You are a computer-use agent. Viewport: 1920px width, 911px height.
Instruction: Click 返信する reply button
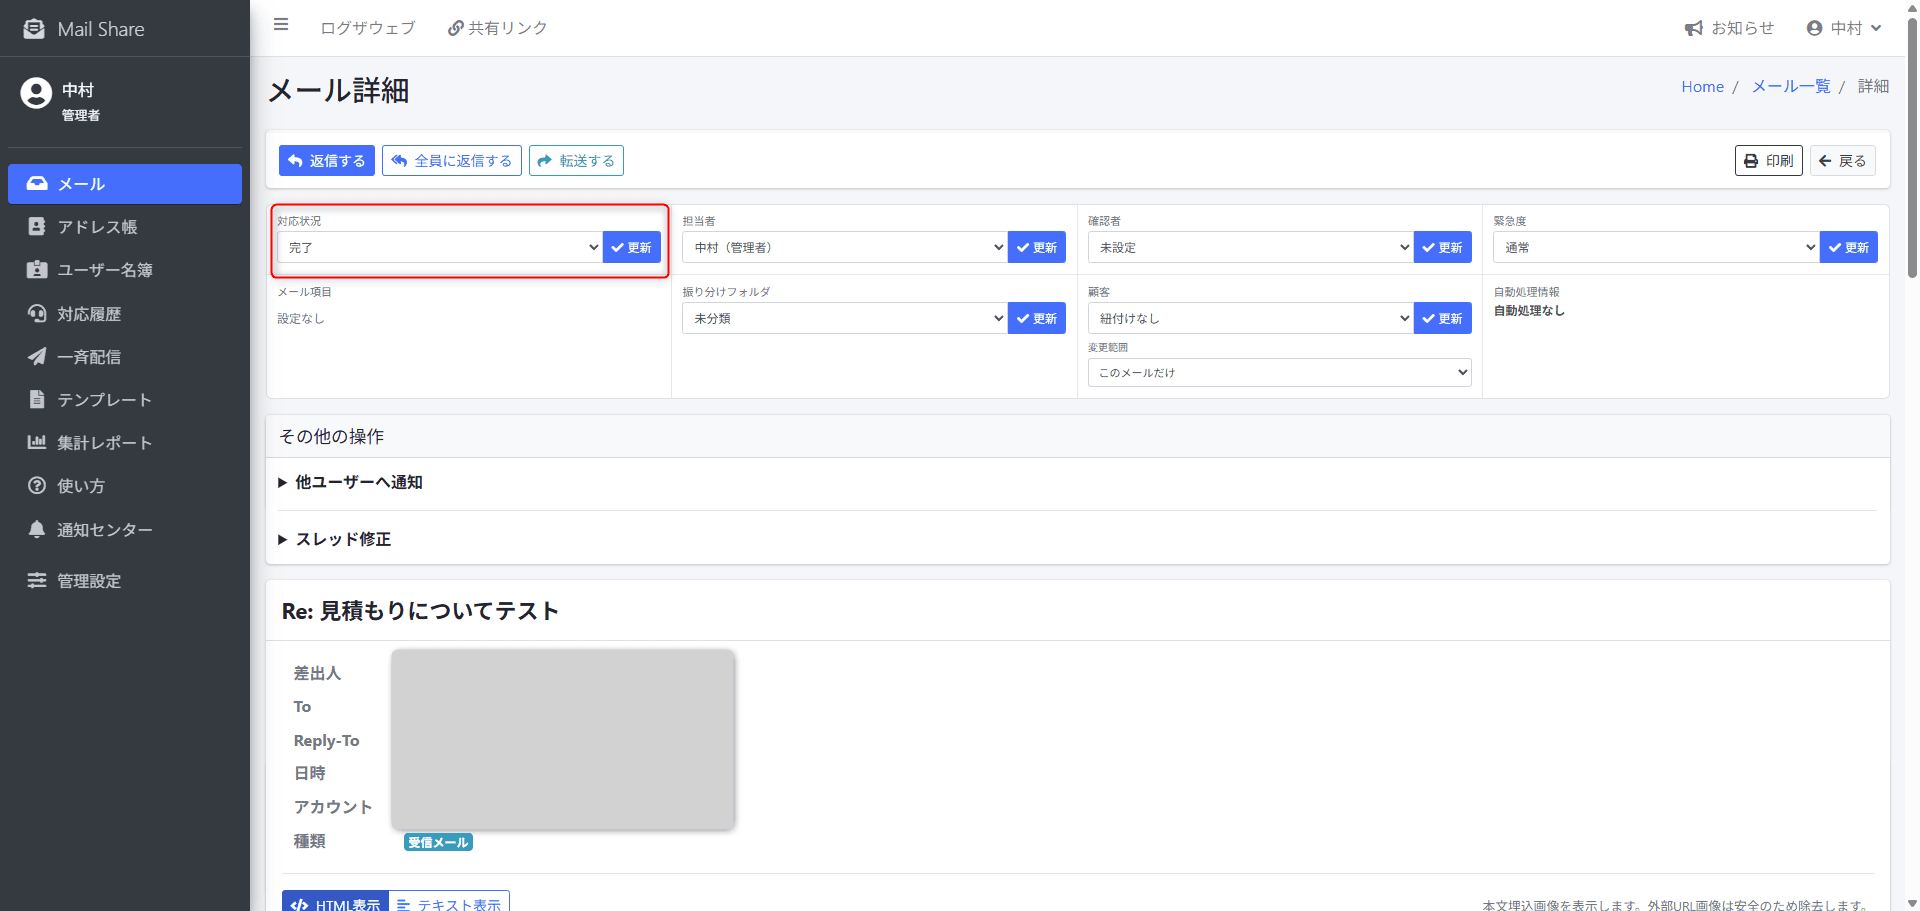[327, 161]
